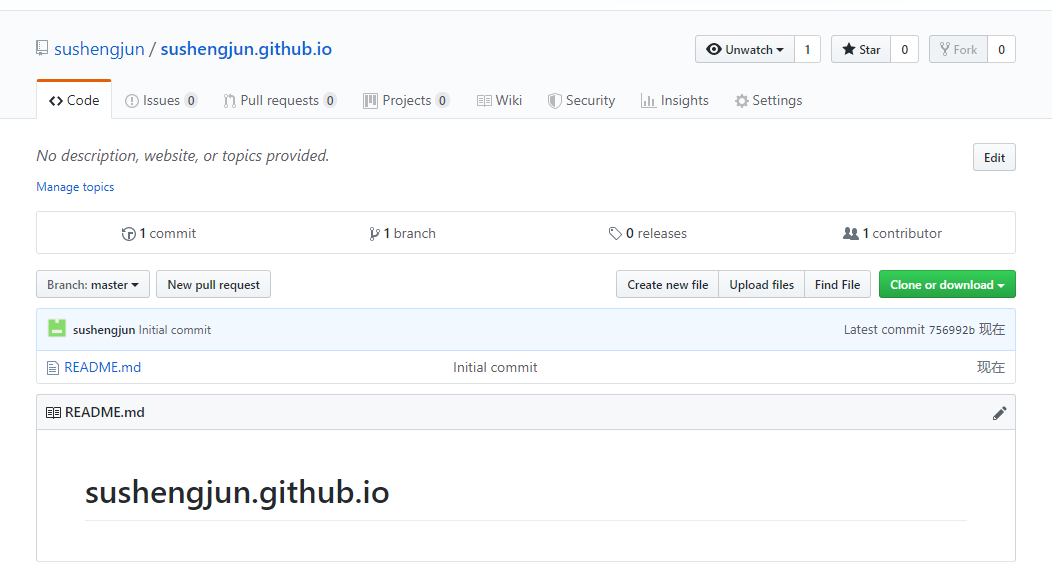The image size is (1052, 587).
Task: Click the README.md file icon in file list
Action: click(x=53, y=368)
